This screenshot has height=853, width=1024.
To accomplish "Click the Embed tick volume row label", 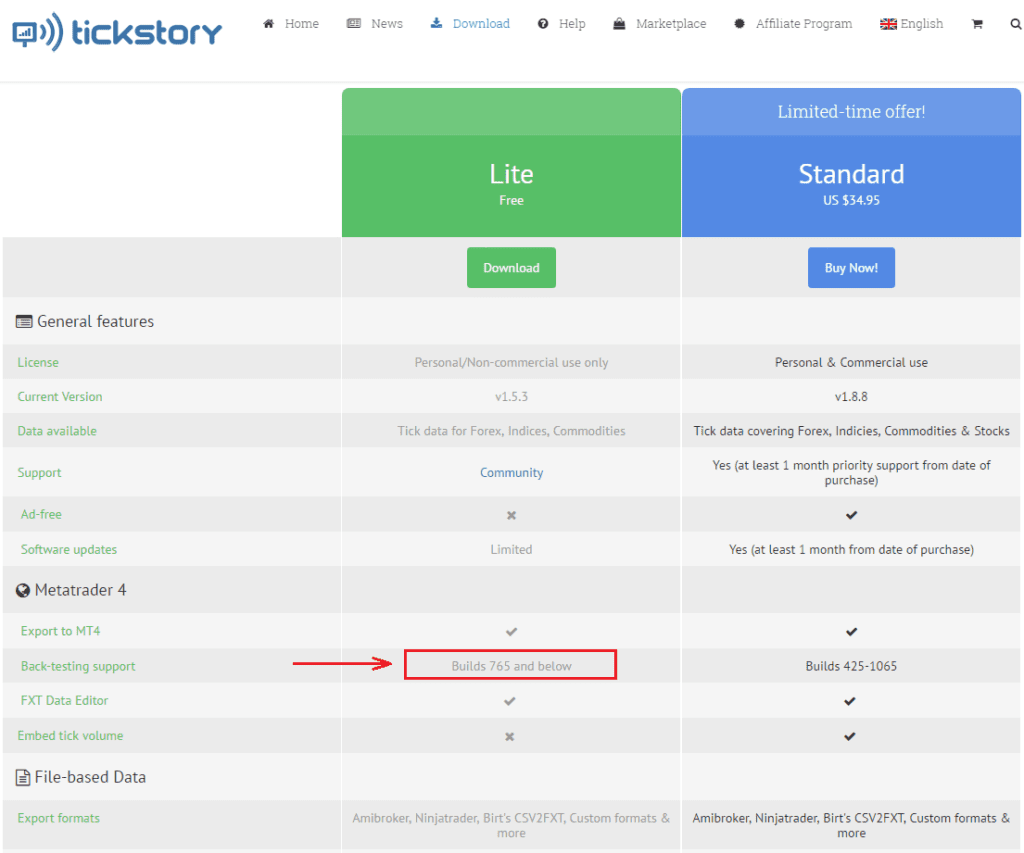I will (x=70, y=735).
